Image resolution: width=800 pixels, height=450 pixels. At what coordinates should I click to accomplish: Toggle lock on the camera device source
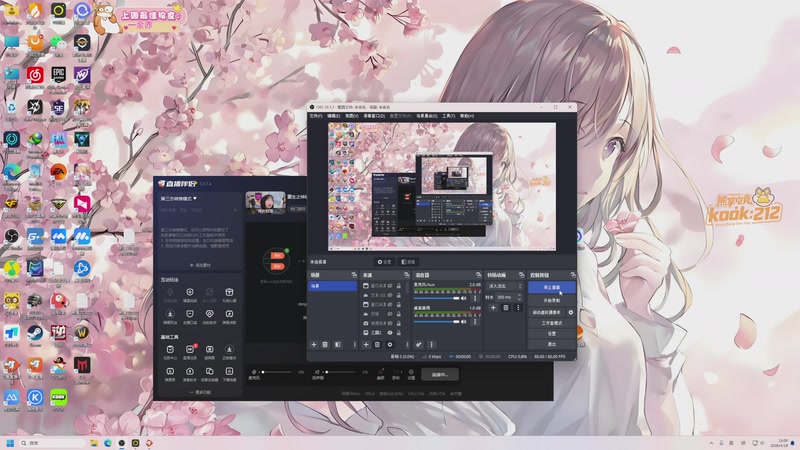(x=398, y=323)
